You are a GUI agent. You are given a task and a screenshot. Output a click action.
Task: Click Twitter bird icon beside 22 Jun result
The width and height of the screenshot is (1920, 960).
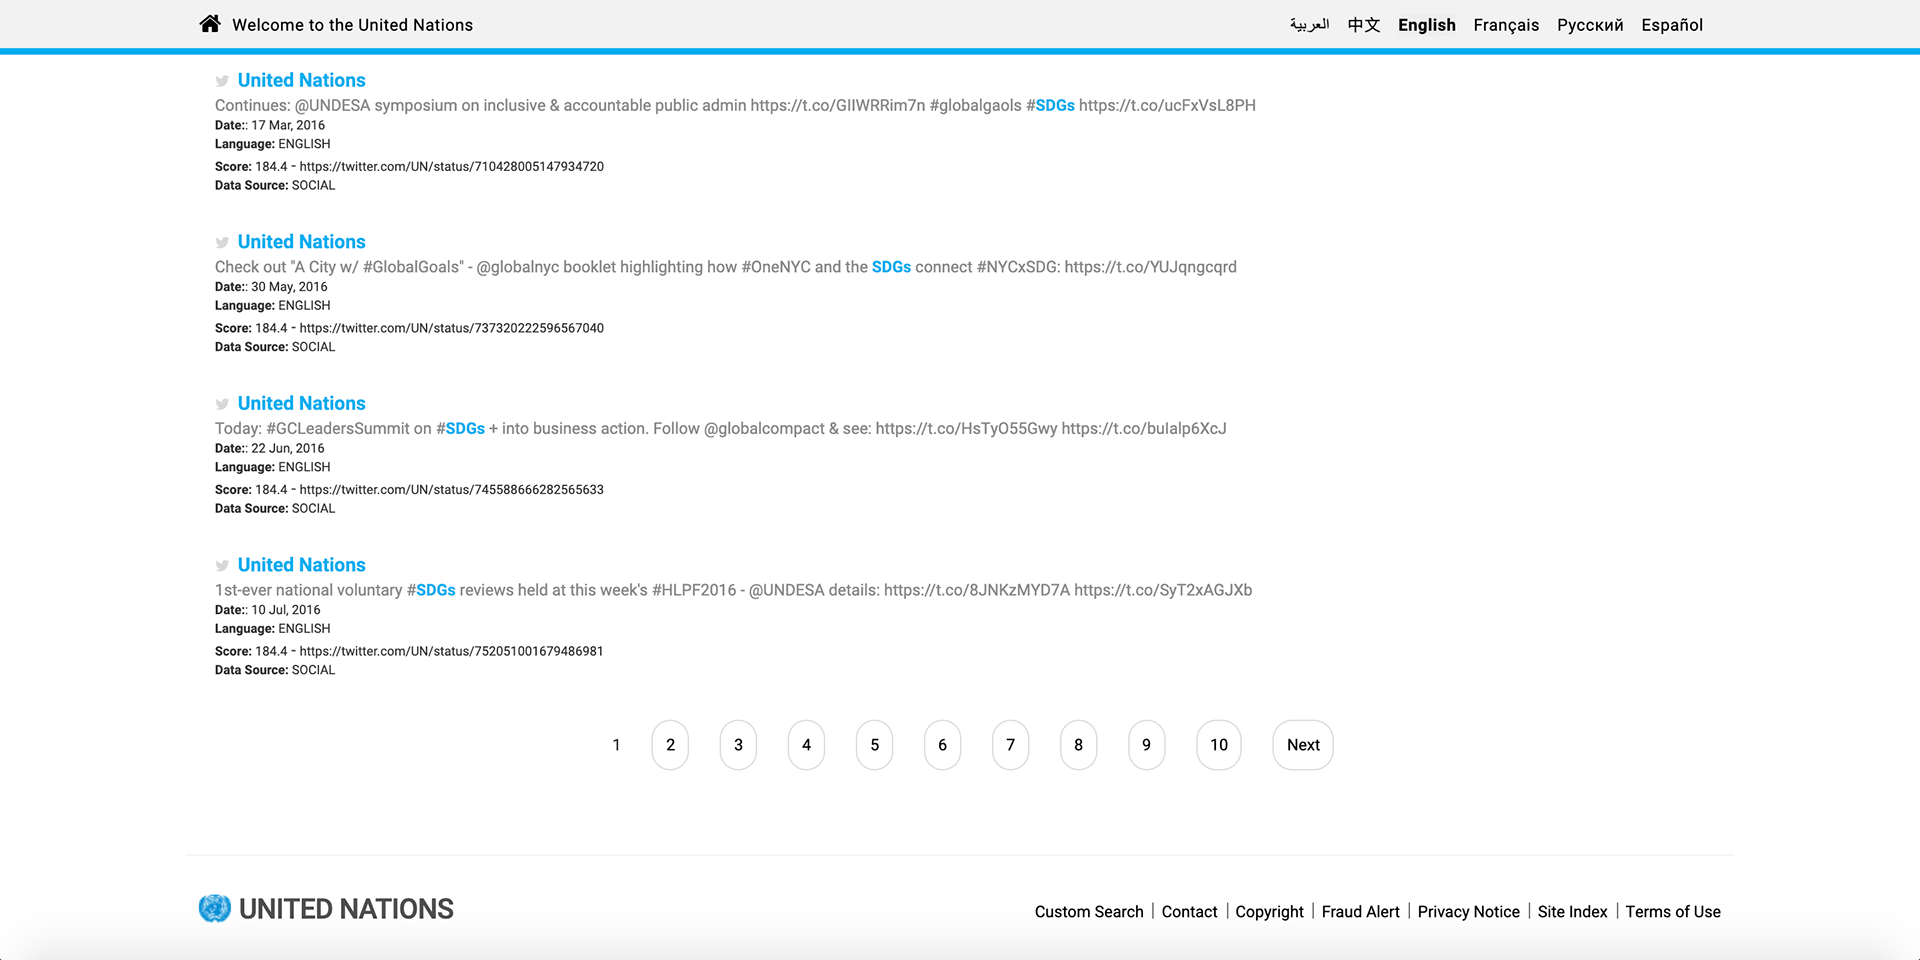click(x=222, y=404)
